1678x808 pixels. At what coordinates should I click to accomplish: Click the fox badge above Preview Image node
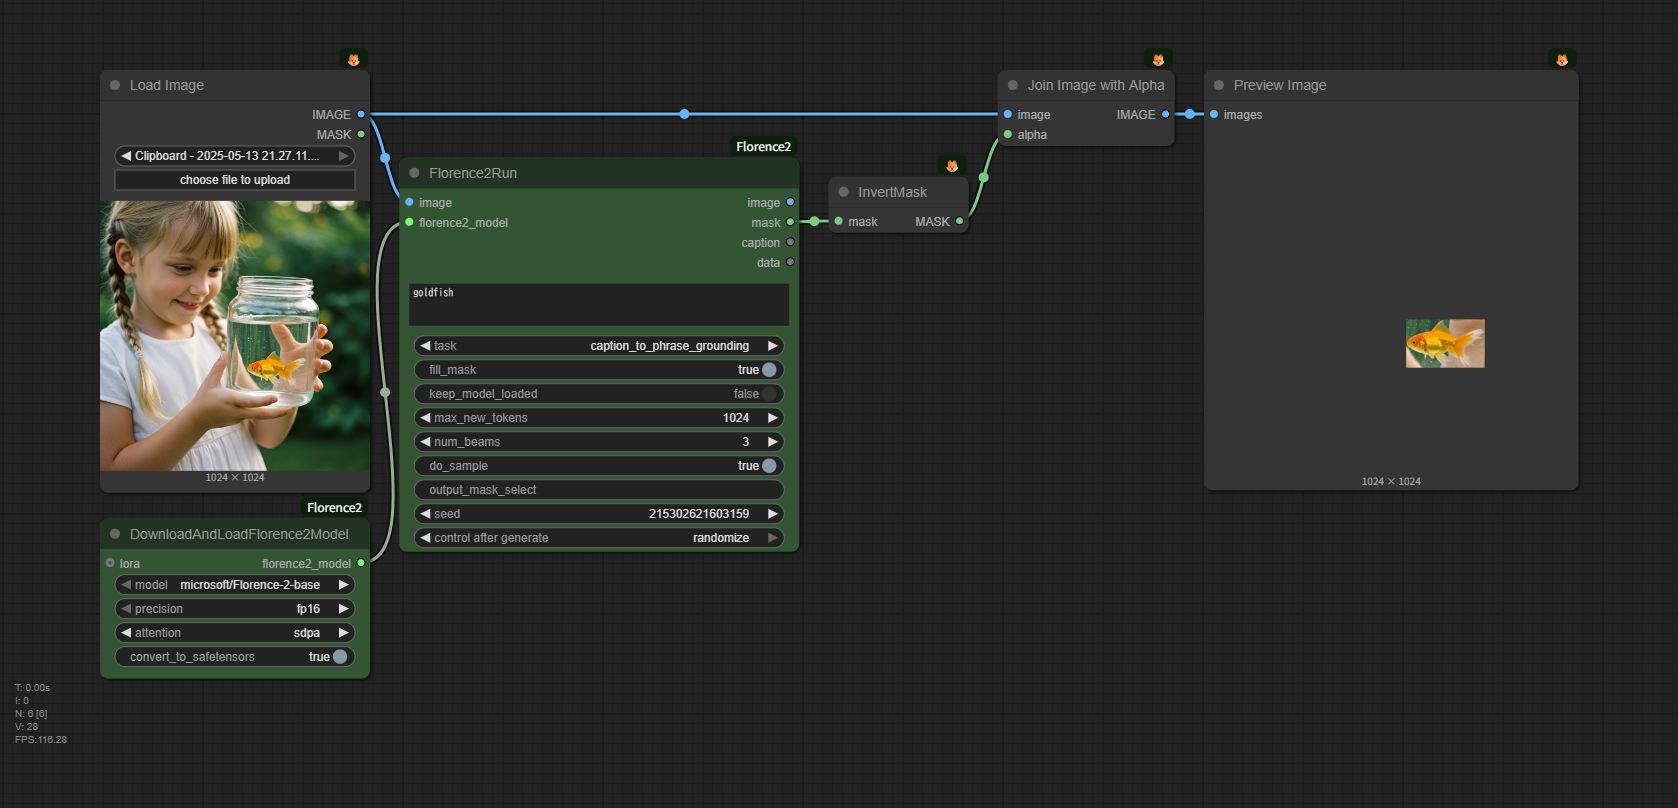1562,60
